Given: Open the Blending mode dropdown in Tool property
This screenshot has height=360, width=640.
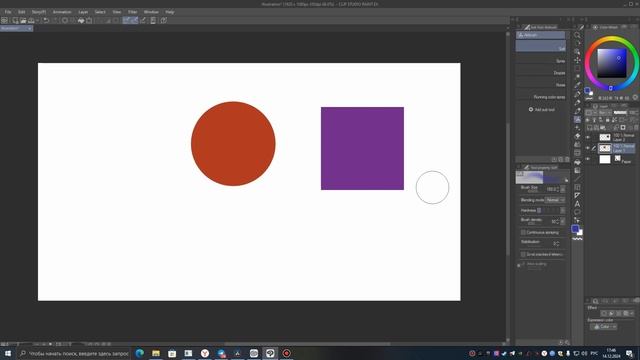Looking at the screenshot, I should tap(555, 200).
